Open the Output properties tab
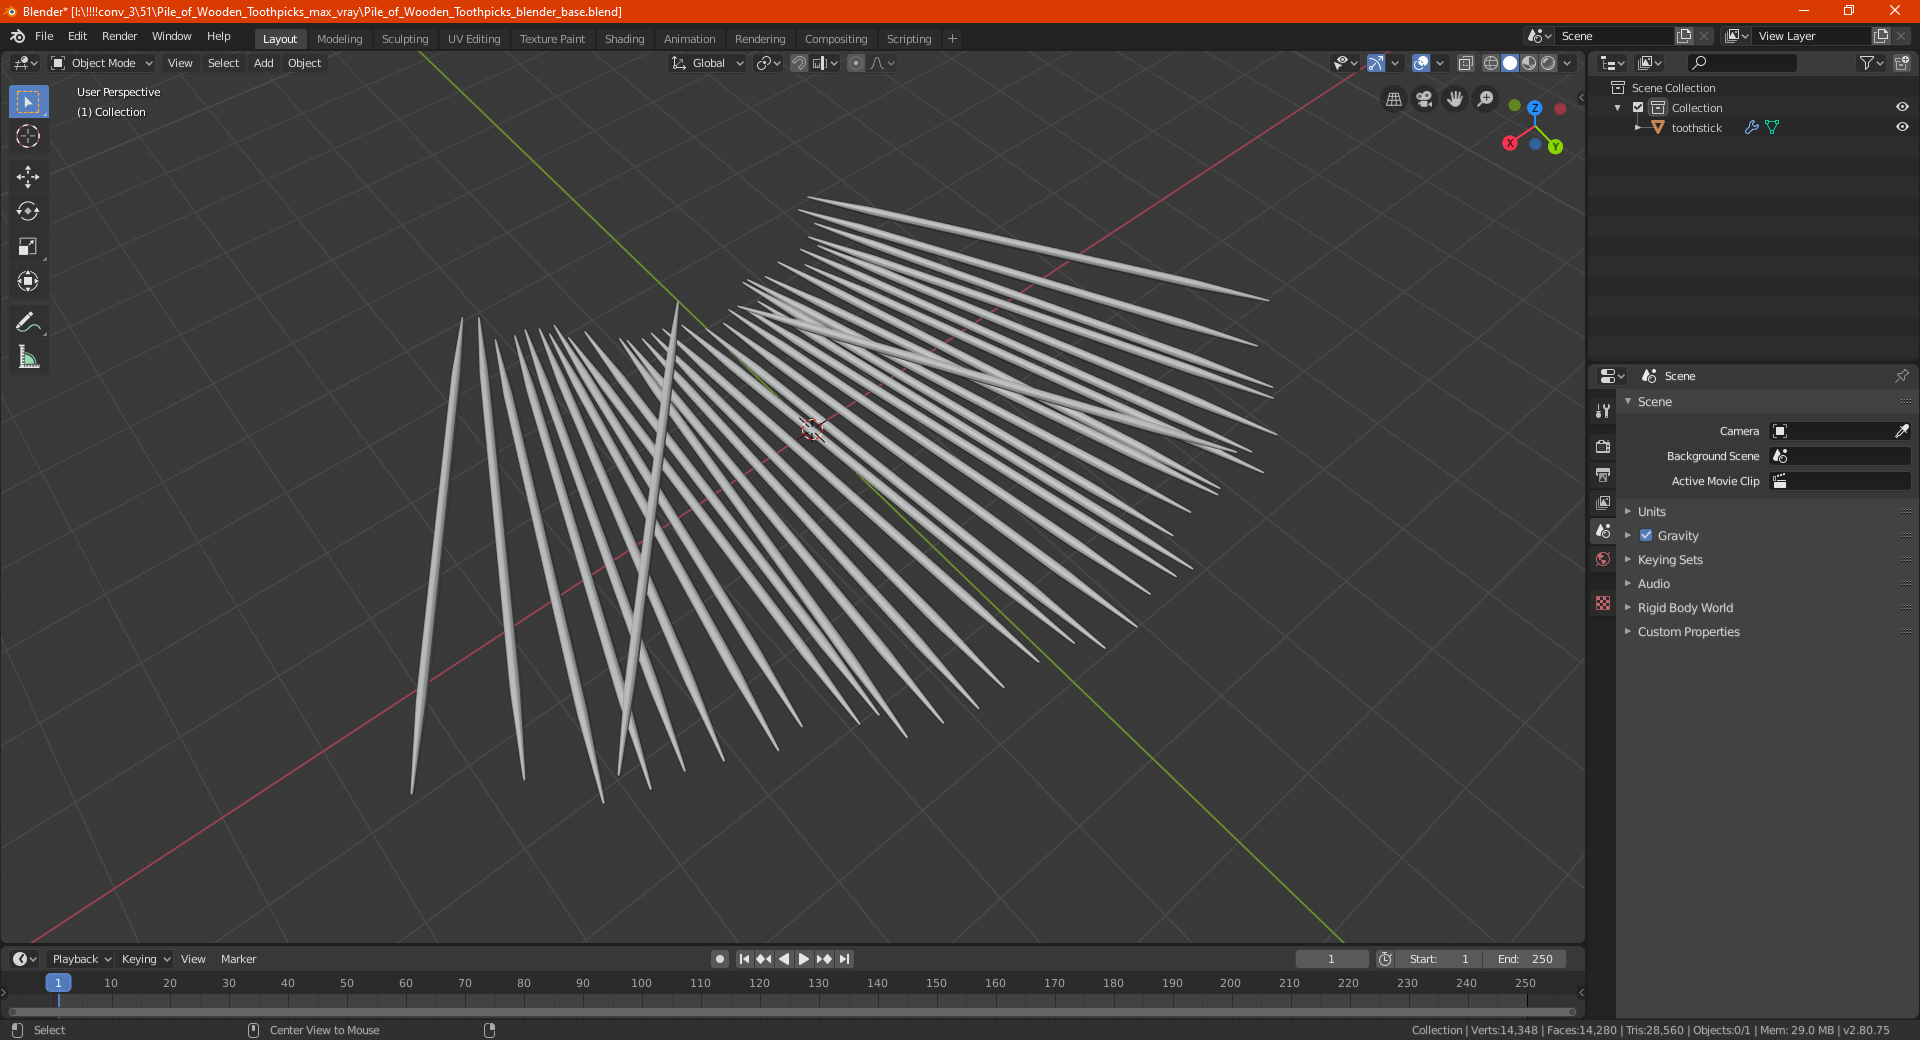Viewport: 1920px width, 1040px height. [1603, 474]
